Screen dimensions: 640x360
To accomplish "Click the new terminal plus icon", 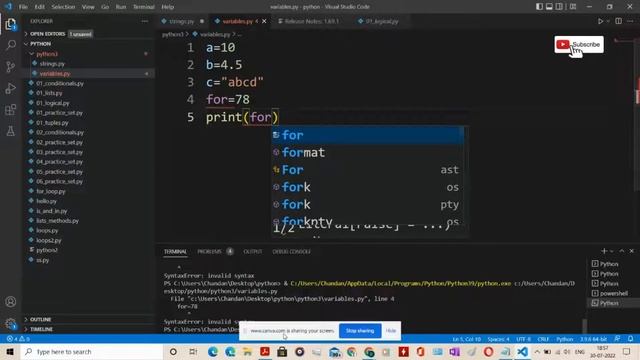I will click(604, 251).
